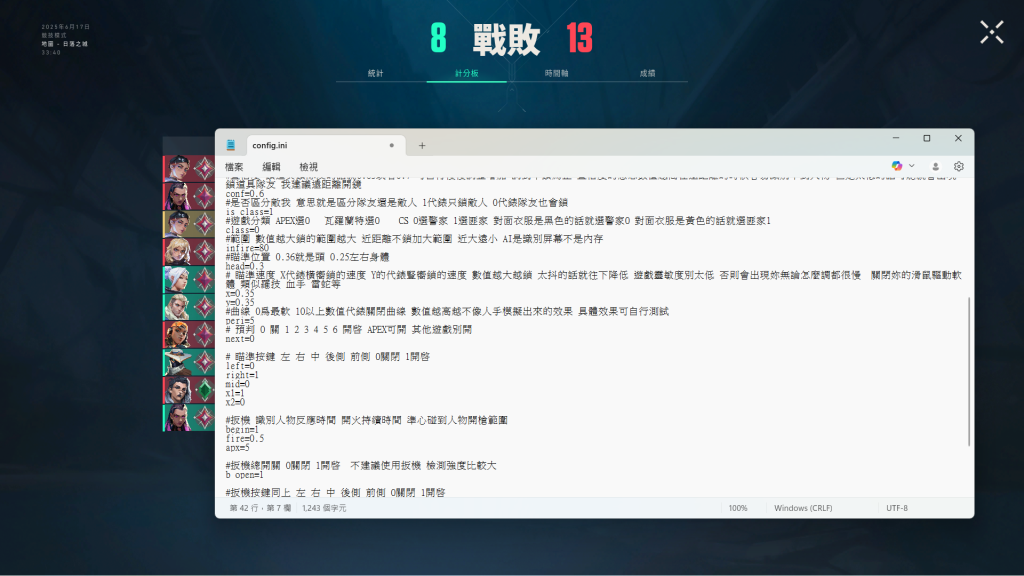Place cursor on the peri=5 line
Viewport: 1024px width, 576px height.
point(240,321)
